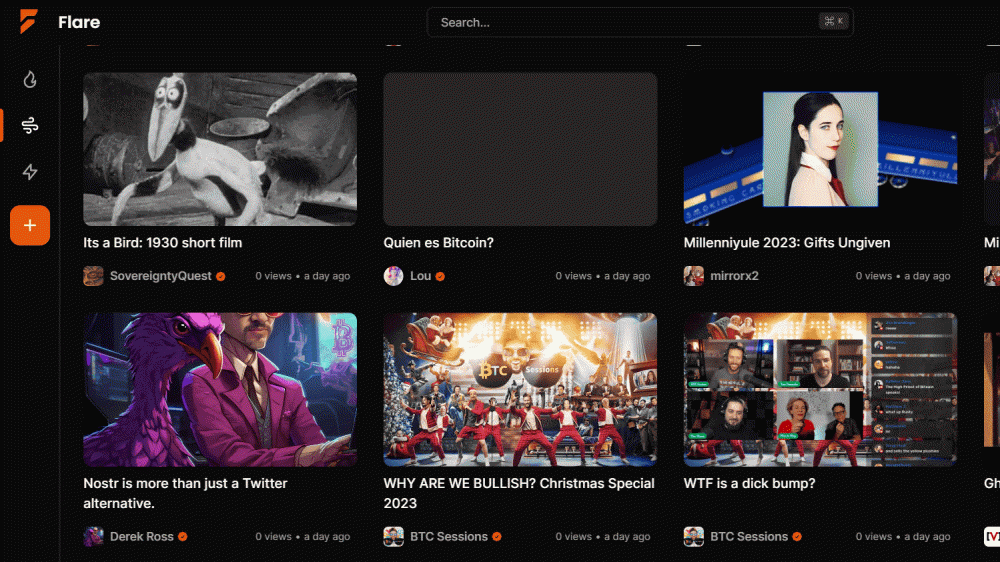1000x562 pixels.
Task: Open the 'WTF is a dick bump?' title
Action: tap(749, 483)
